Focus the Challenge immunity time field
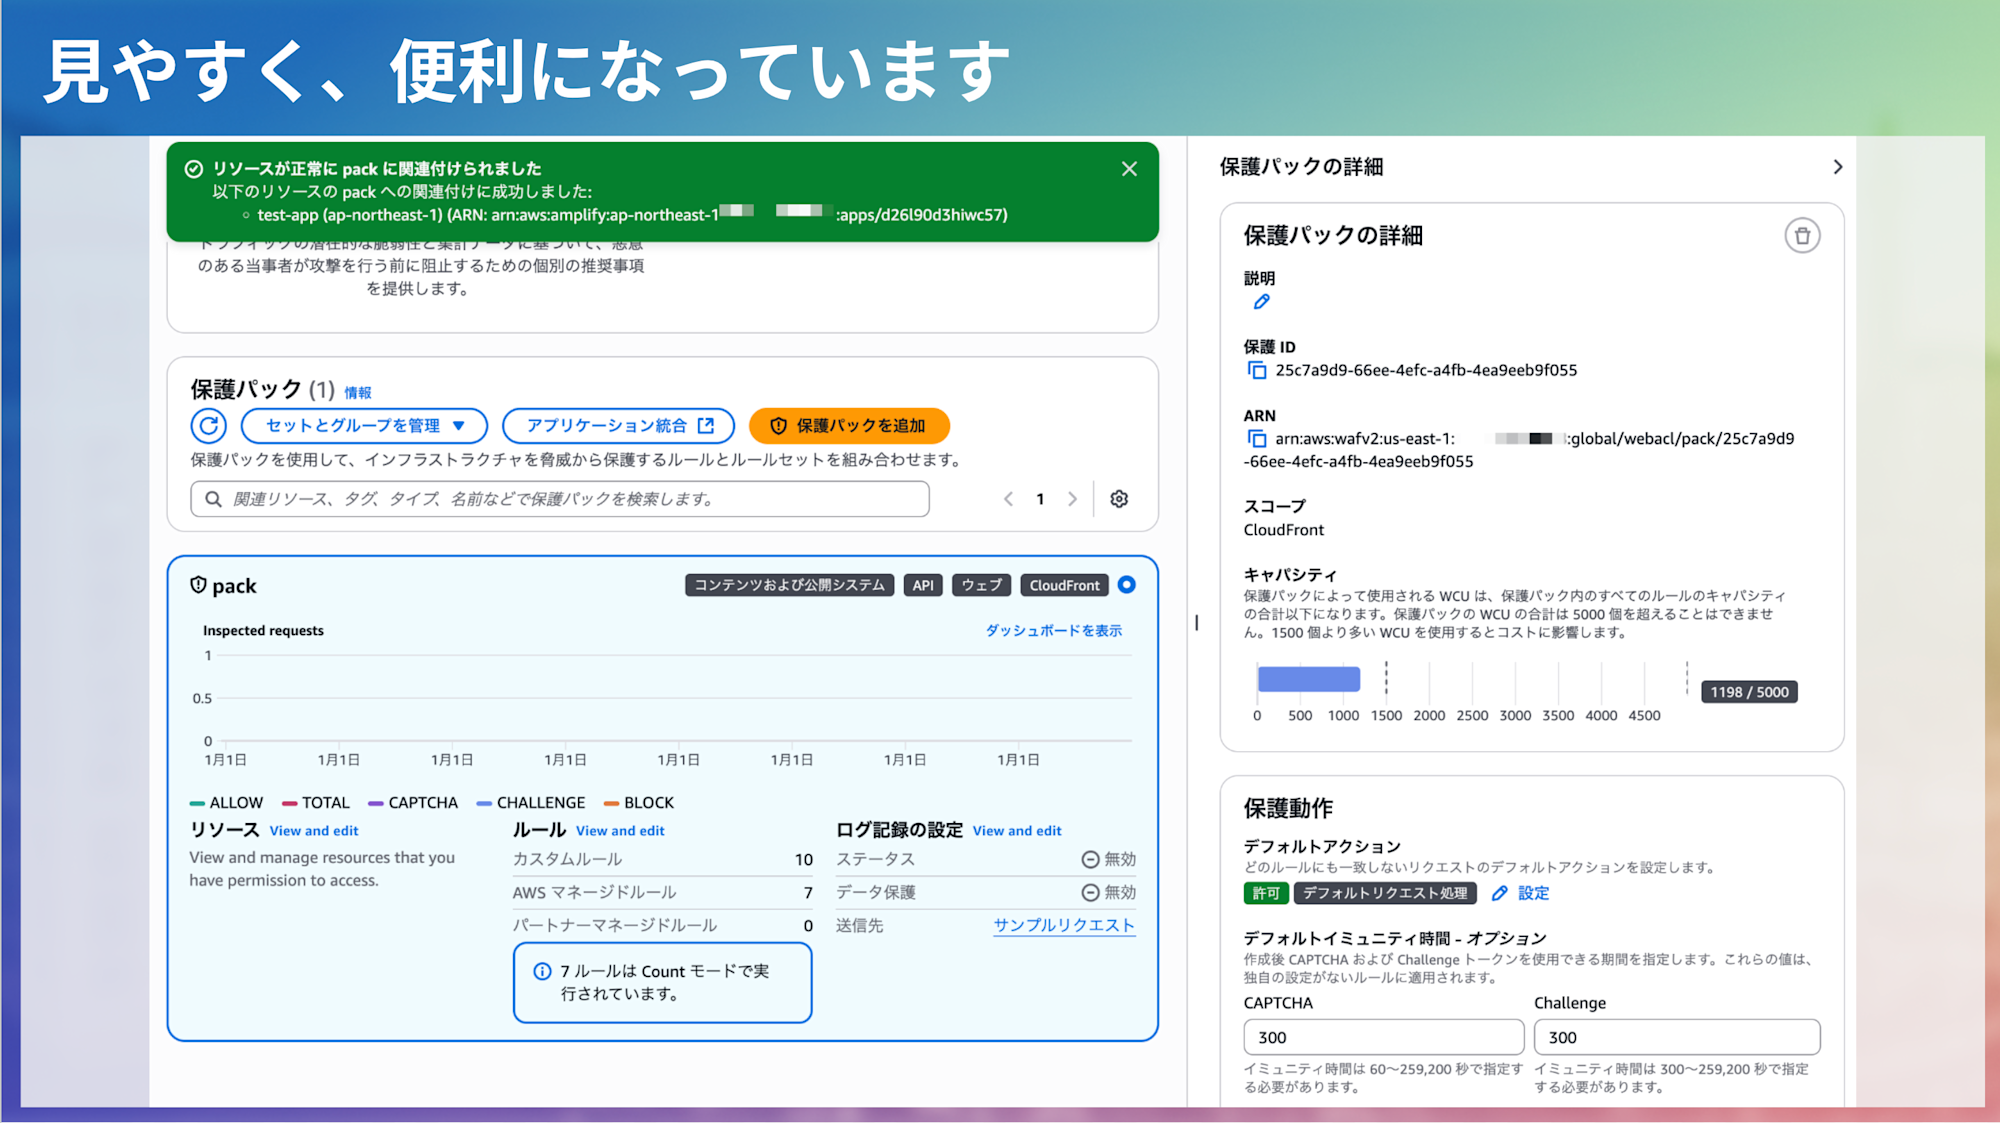This screenshot has height=1123, width=2000. click(x=1677, y=1038)
